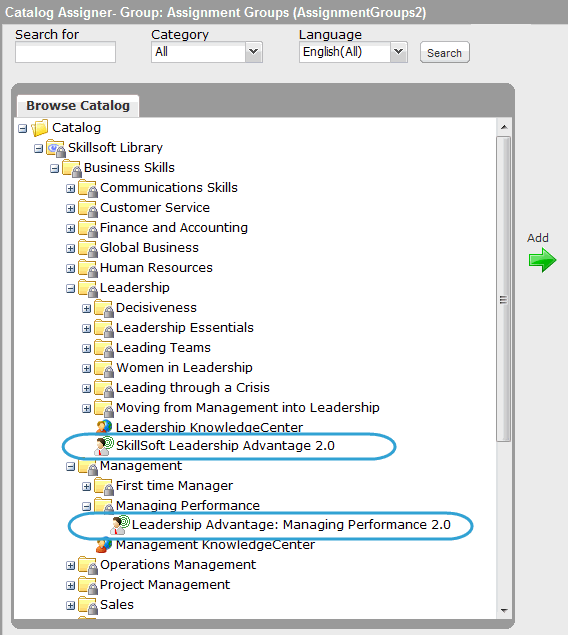The height and width of the screenshot is (635, 568).
Task: Click the Global Business folder icon
Action: point(87,248)
